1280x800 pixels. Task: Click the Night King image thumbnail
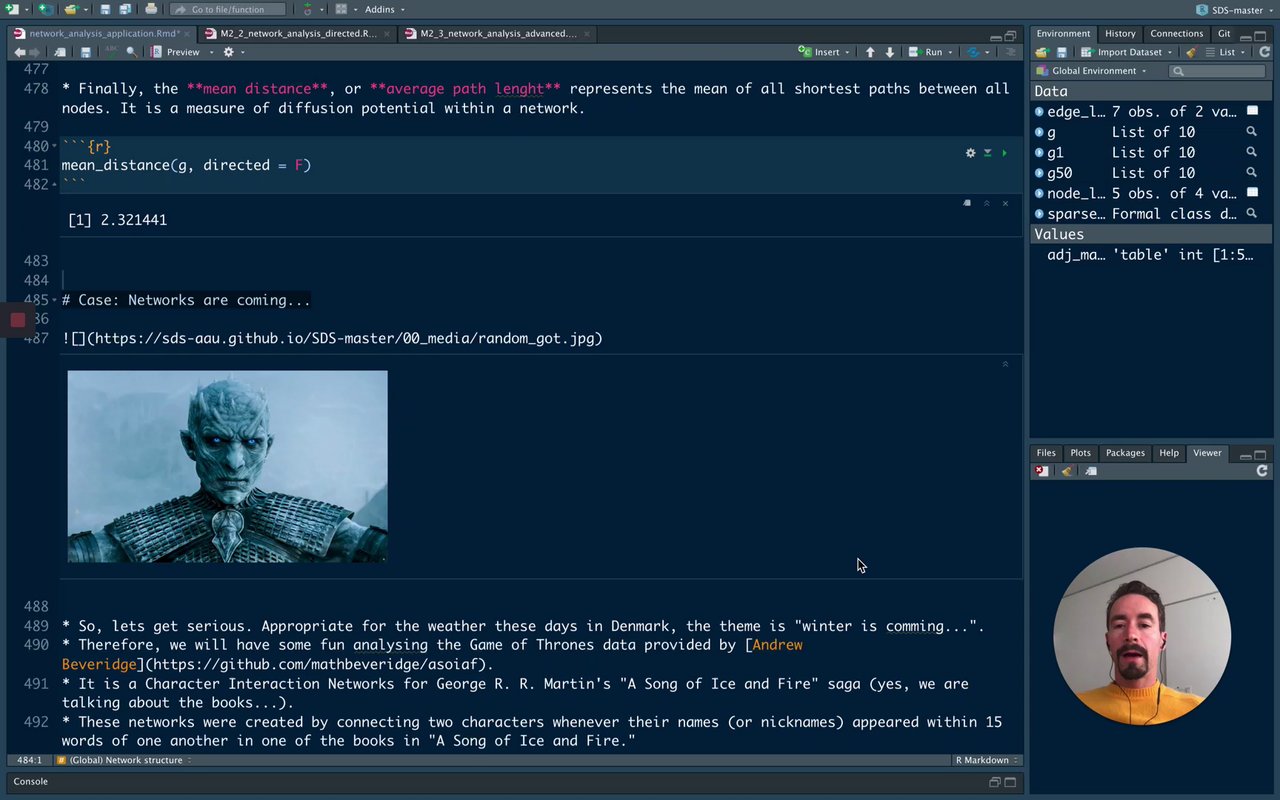pyautogui.click(x=227, y=467)
